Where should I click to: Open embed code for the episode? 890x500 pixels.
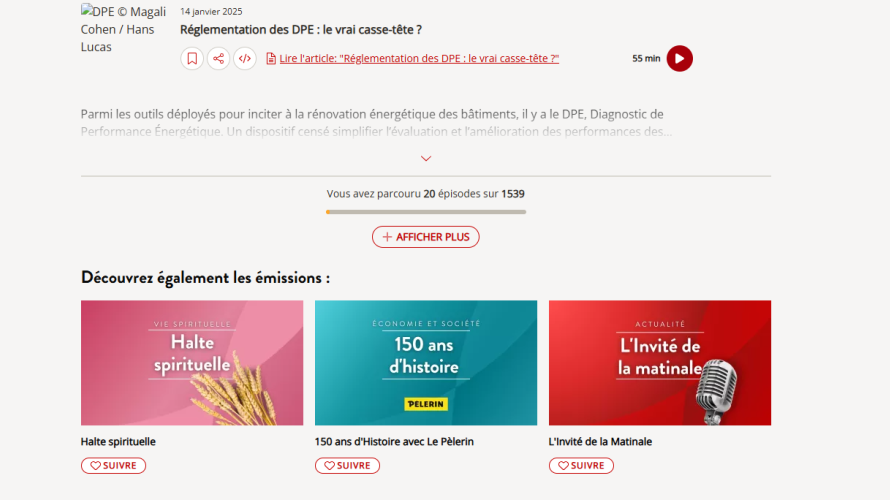pyautogui.click(x=245, y=58)
